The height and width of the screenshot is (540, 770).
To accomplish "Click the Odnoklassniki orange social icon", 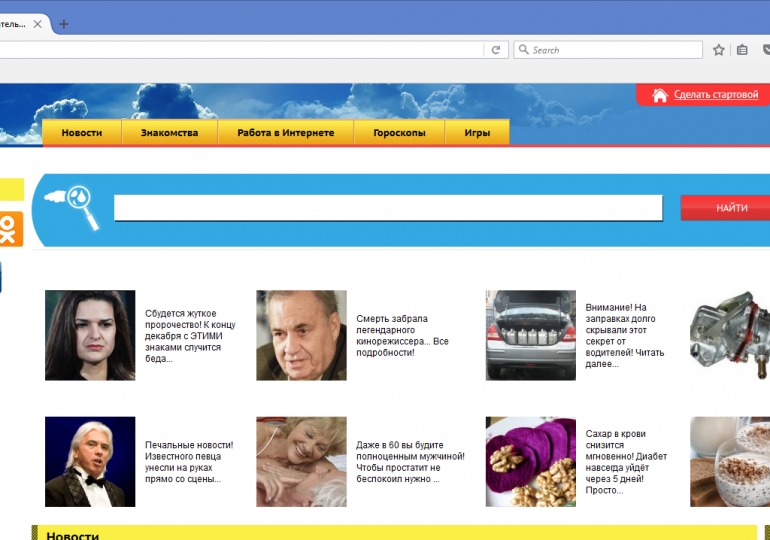I will pos(9,229).
